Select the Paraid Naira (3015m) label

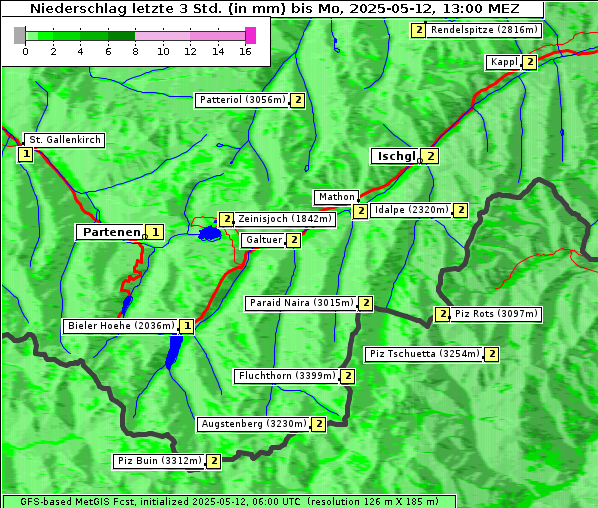(301, 303)
